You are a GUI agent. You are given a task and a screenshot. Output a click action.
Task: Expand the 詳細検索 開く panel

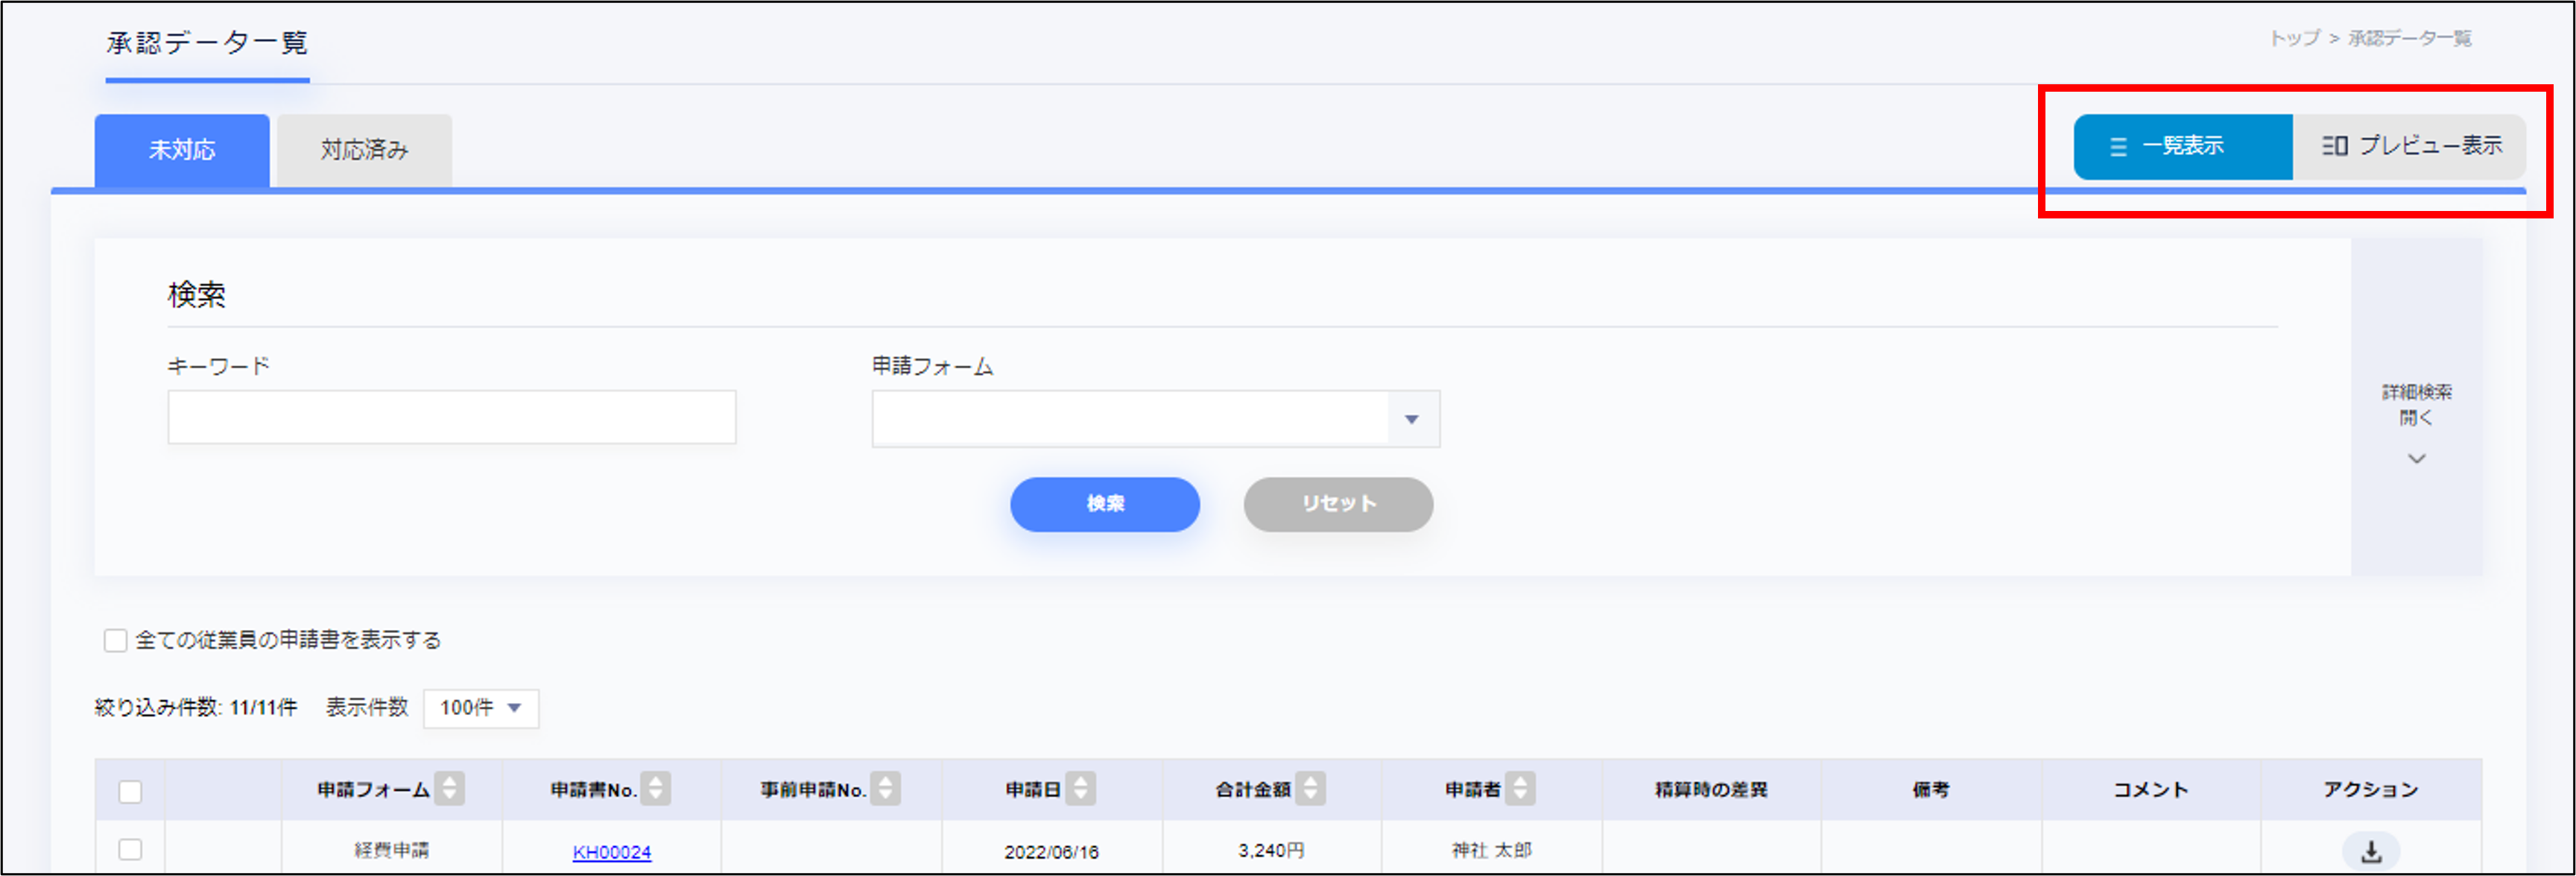[x=2416, y=407]
